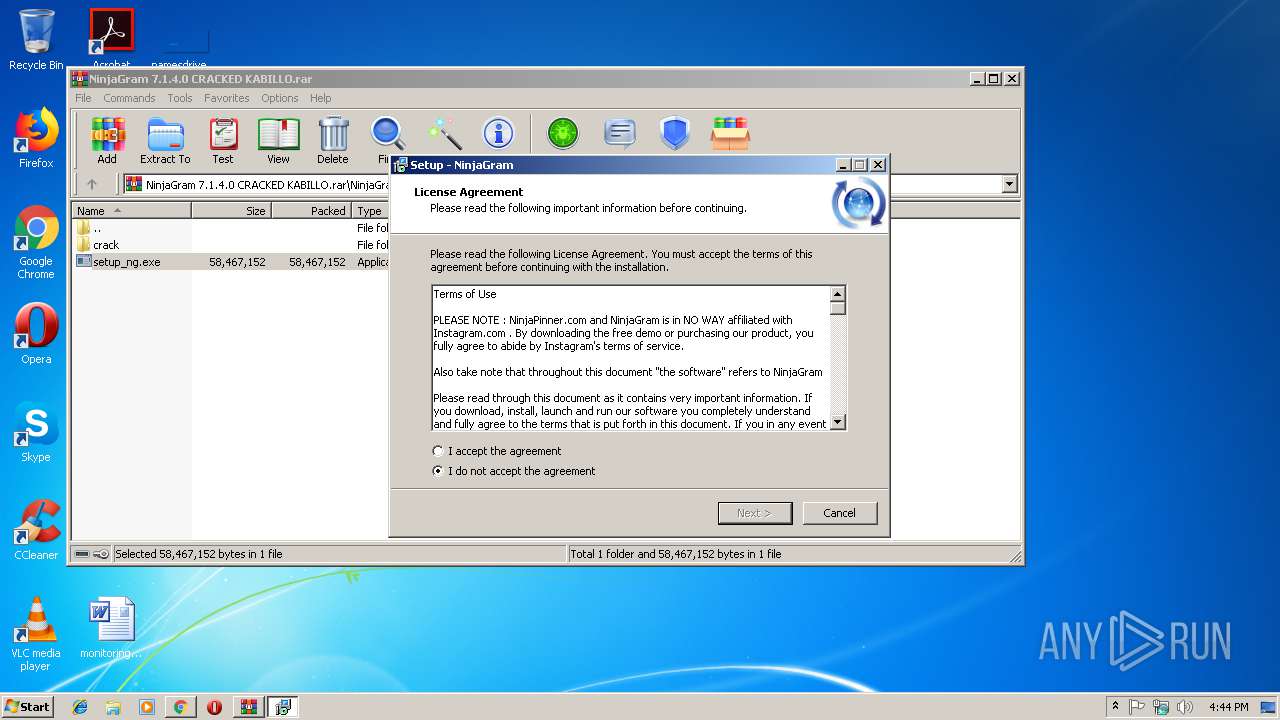1280x720 pixels.
Task: Select the crack folder row
Action: 231,245
